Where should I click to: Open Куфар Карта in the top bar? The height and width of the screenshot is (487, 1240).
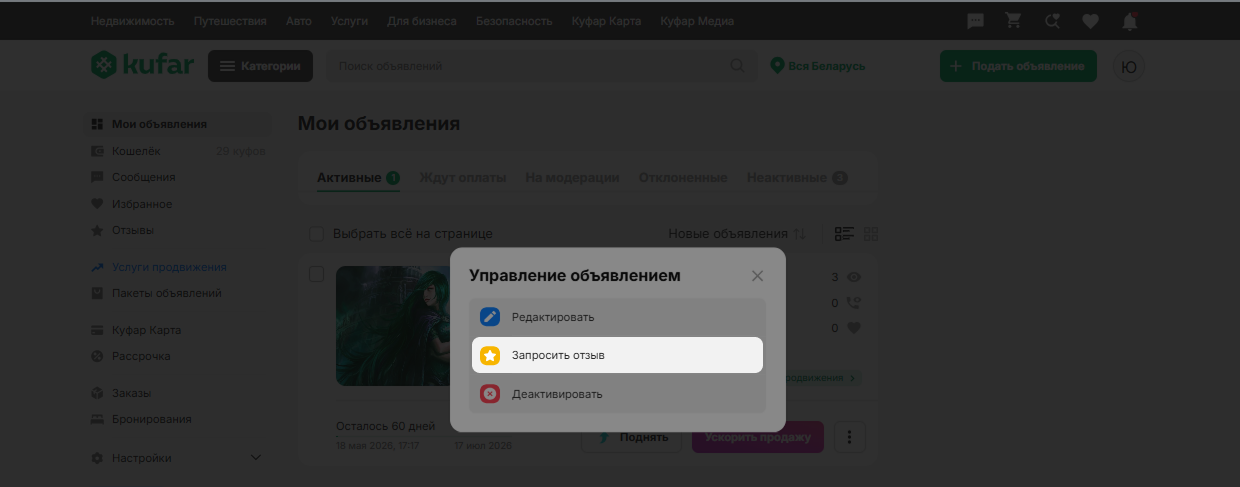(607, 21)
